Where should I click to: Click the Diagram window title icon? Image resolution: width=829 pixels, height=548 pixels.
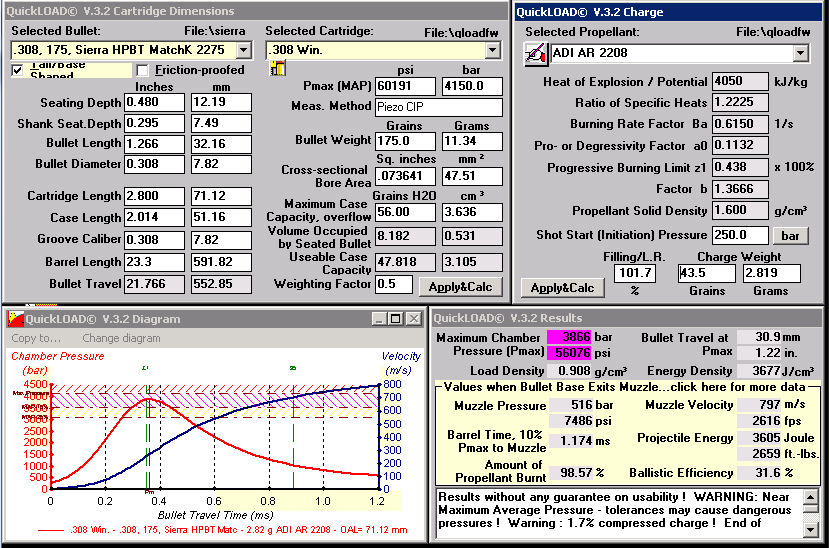(16, 319)
